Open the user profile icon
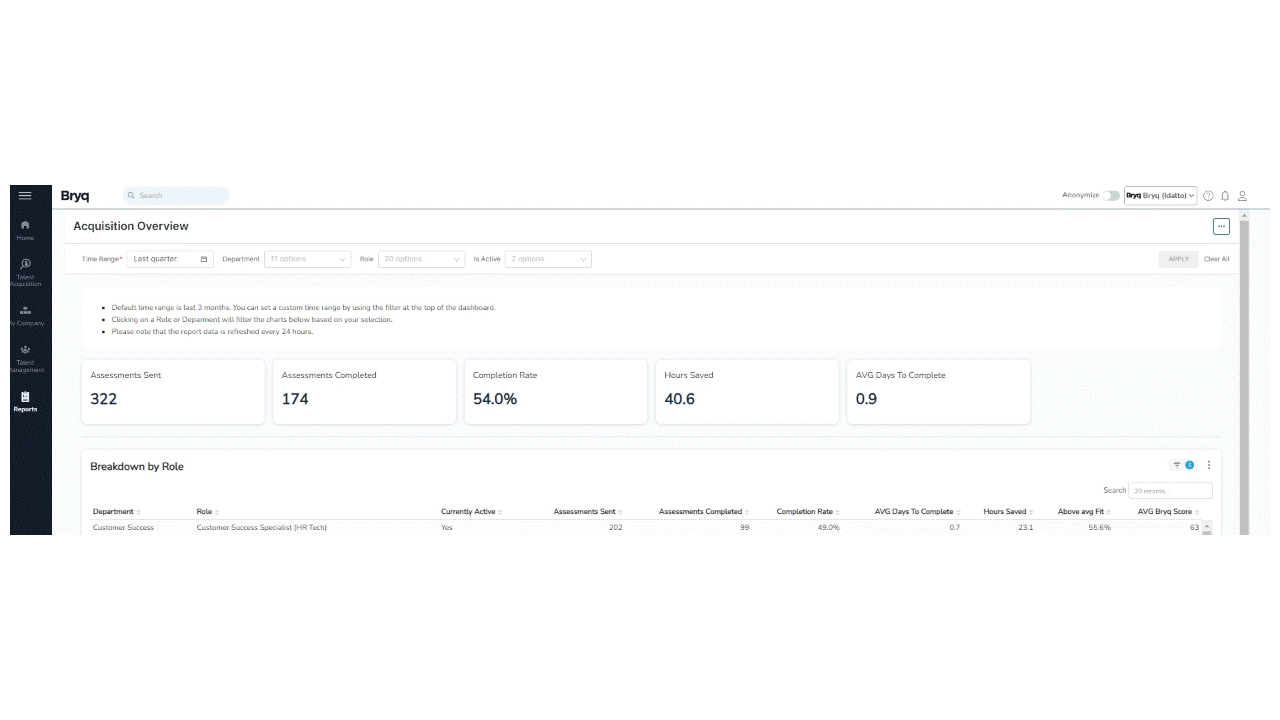1280x720 pixels. click(1242, 196)
